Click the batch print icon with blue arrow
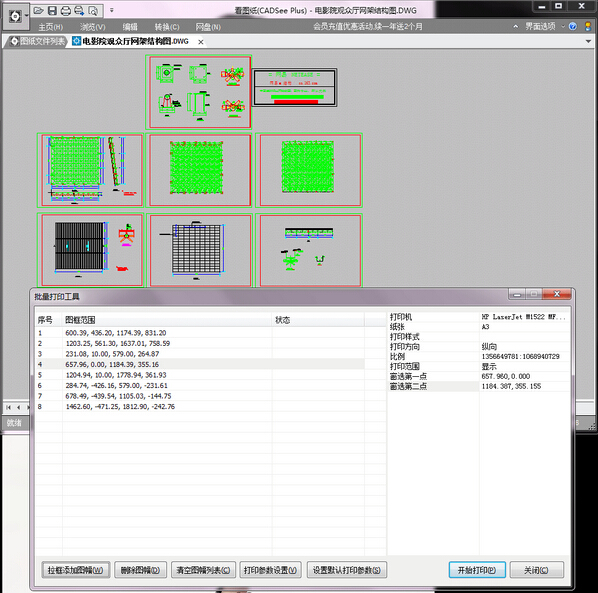 coord(79,11)
